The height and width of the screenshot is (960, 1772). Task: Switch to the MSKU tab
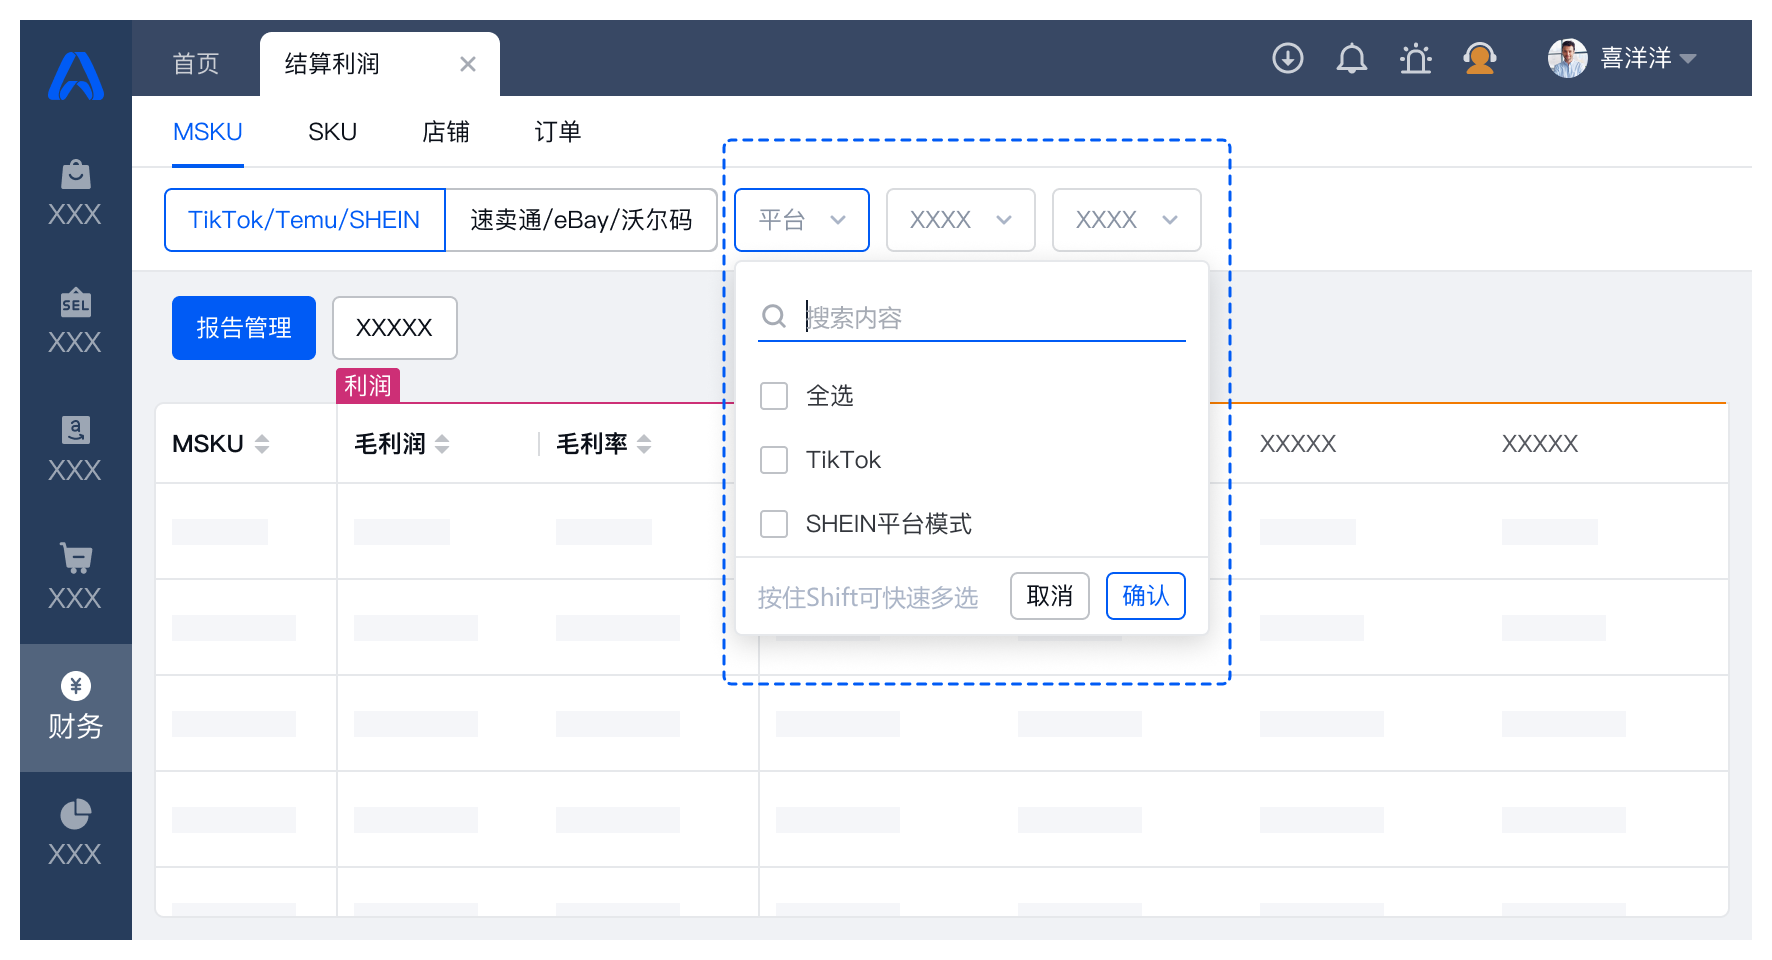(x=208, y=132)
